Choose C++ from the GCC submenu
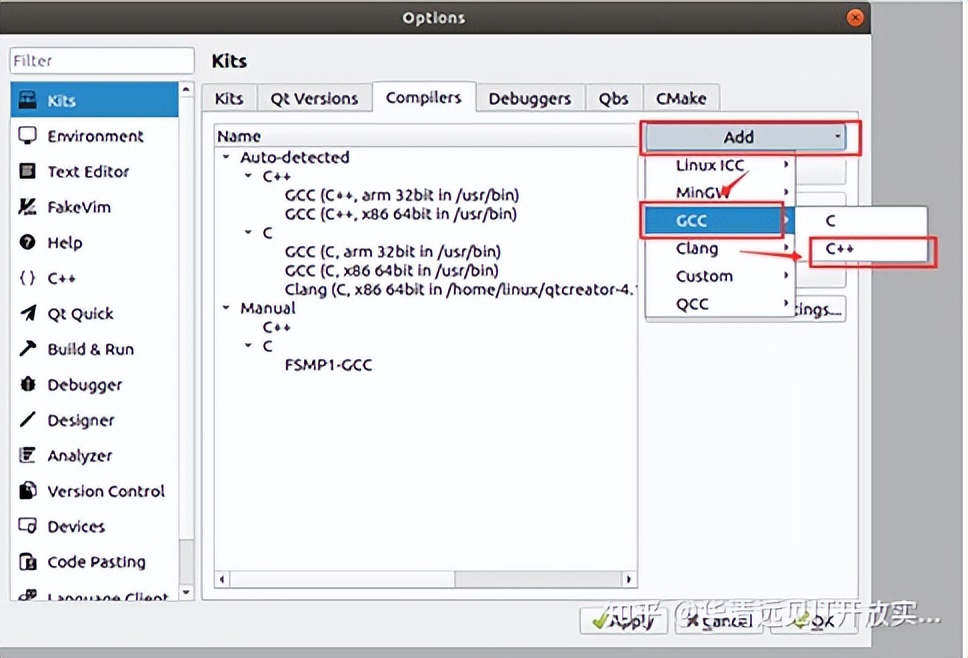The height and width of the screenshot is (658, 968). coord(840,249)
